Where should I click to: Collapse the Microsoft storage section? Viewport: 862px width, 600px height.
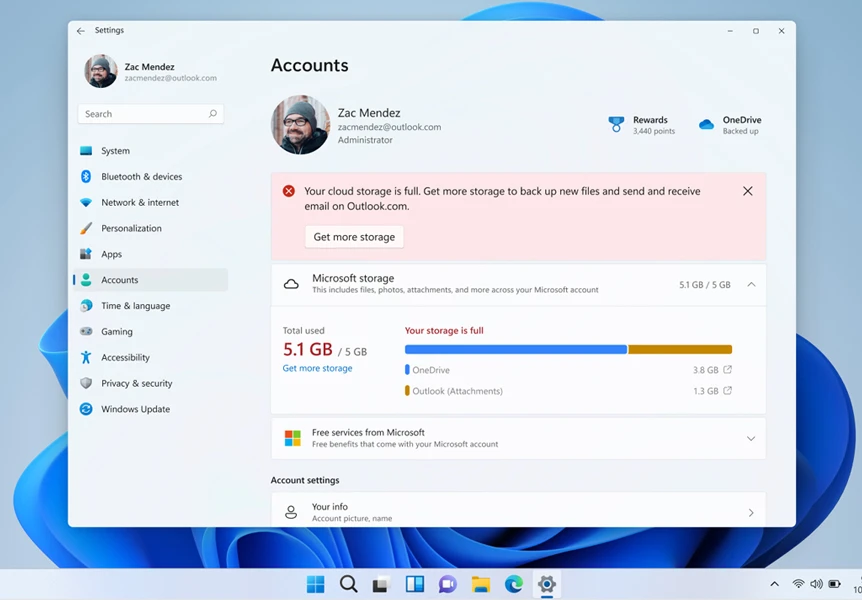tap(751, 284)
